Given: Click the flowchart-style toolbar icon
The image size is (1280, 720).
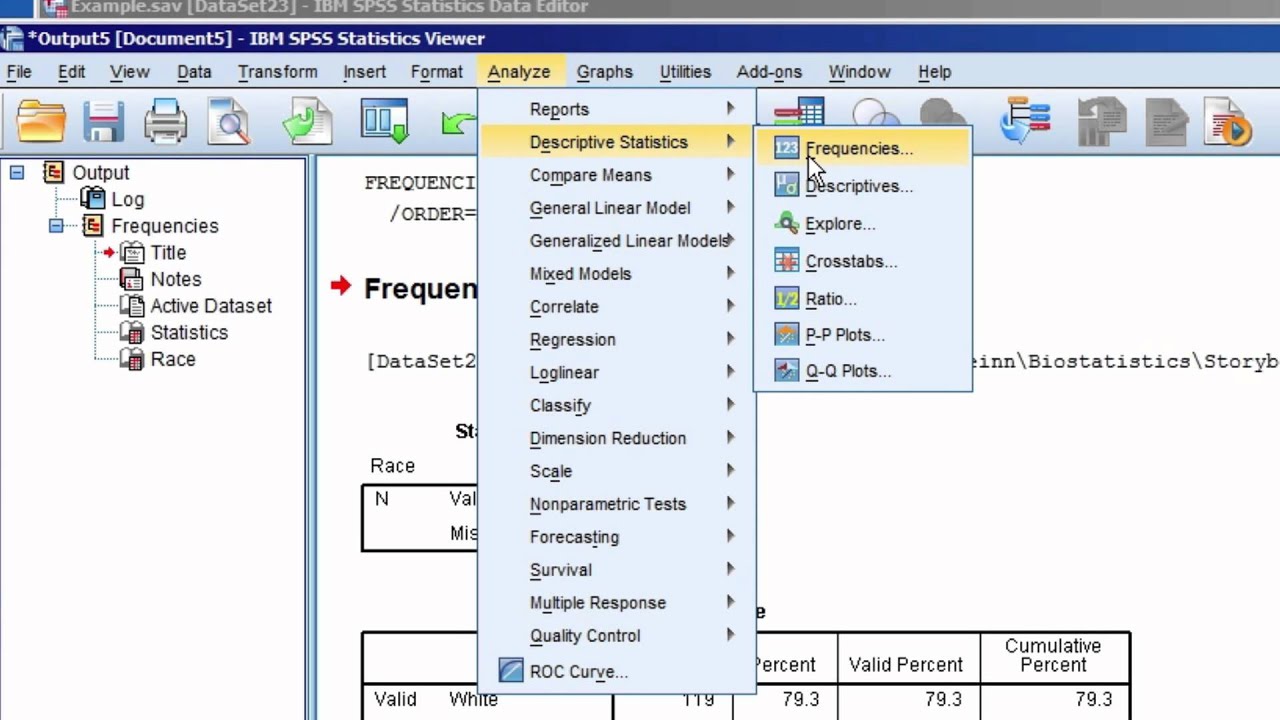Looking at the screenshot, I should click(1025, 121).
